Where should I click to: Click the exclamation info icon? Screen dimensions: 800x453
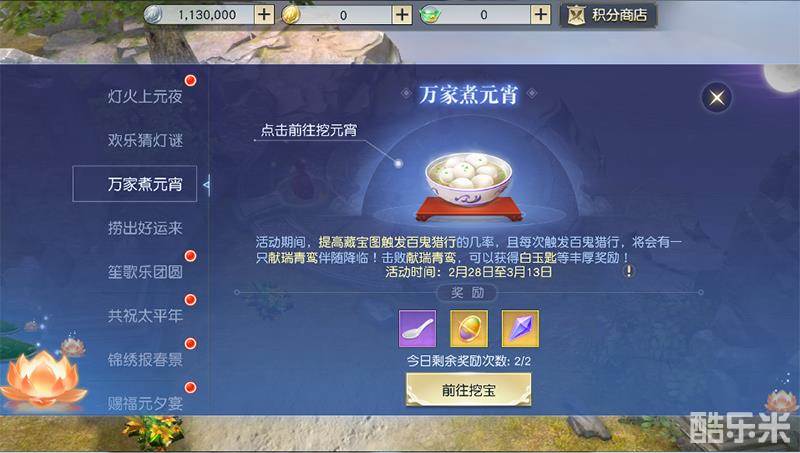[629, 271]
